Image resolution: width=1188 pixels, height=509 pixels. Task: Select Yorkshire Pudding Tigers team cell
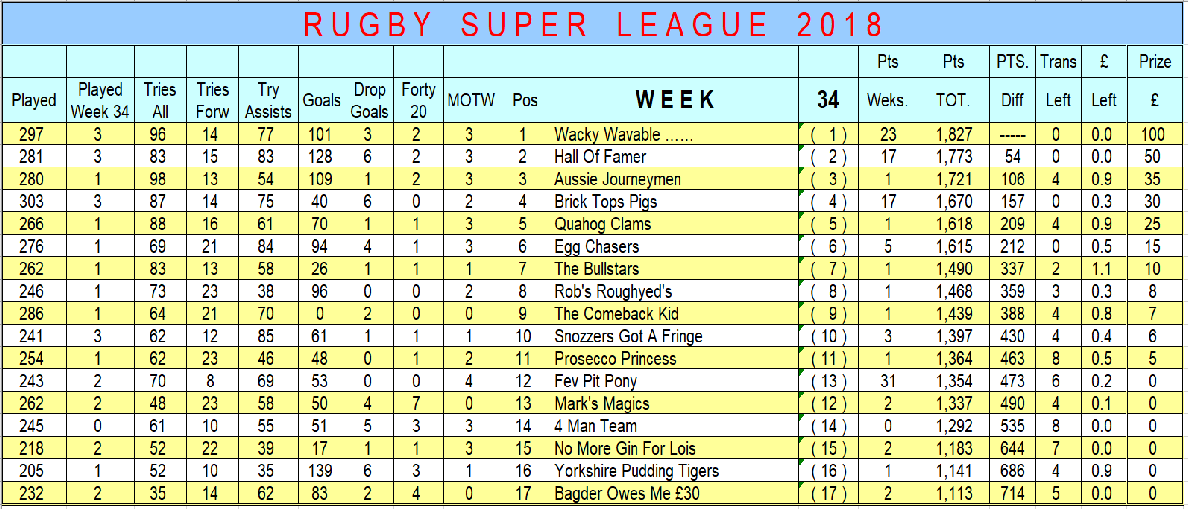(636, 471)
